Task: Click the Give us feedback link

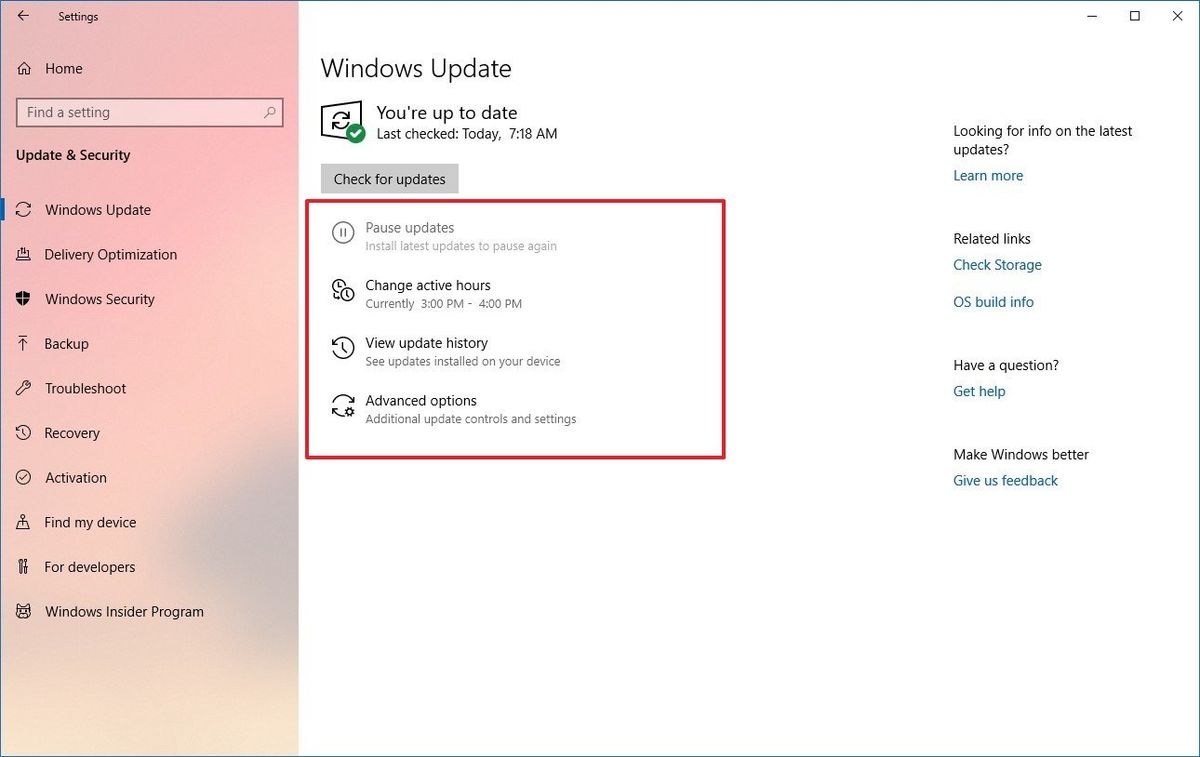Action: [1005, 480]
